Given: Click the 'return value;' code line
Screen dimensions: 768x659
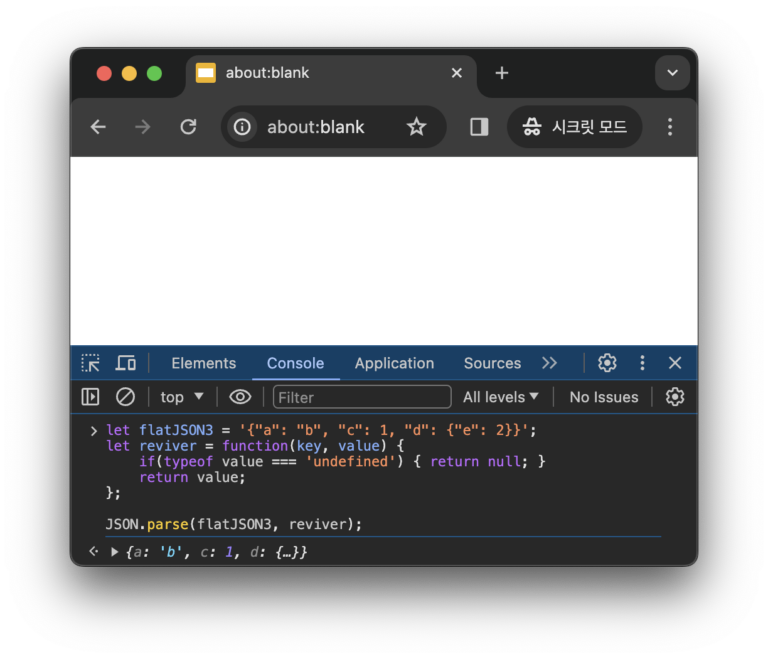Looking at the screenshot, I should coord(192,477).
